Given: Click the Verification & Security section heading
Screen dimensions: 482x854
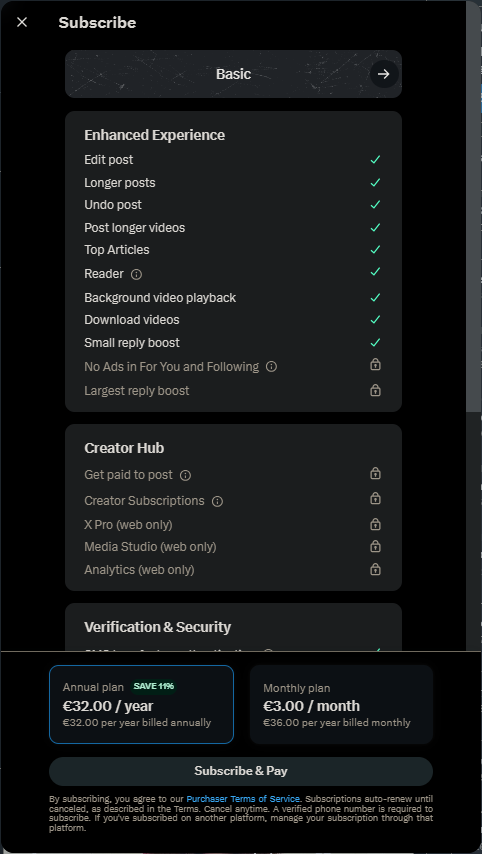Looking at the screenshot, I should (157, 627).
